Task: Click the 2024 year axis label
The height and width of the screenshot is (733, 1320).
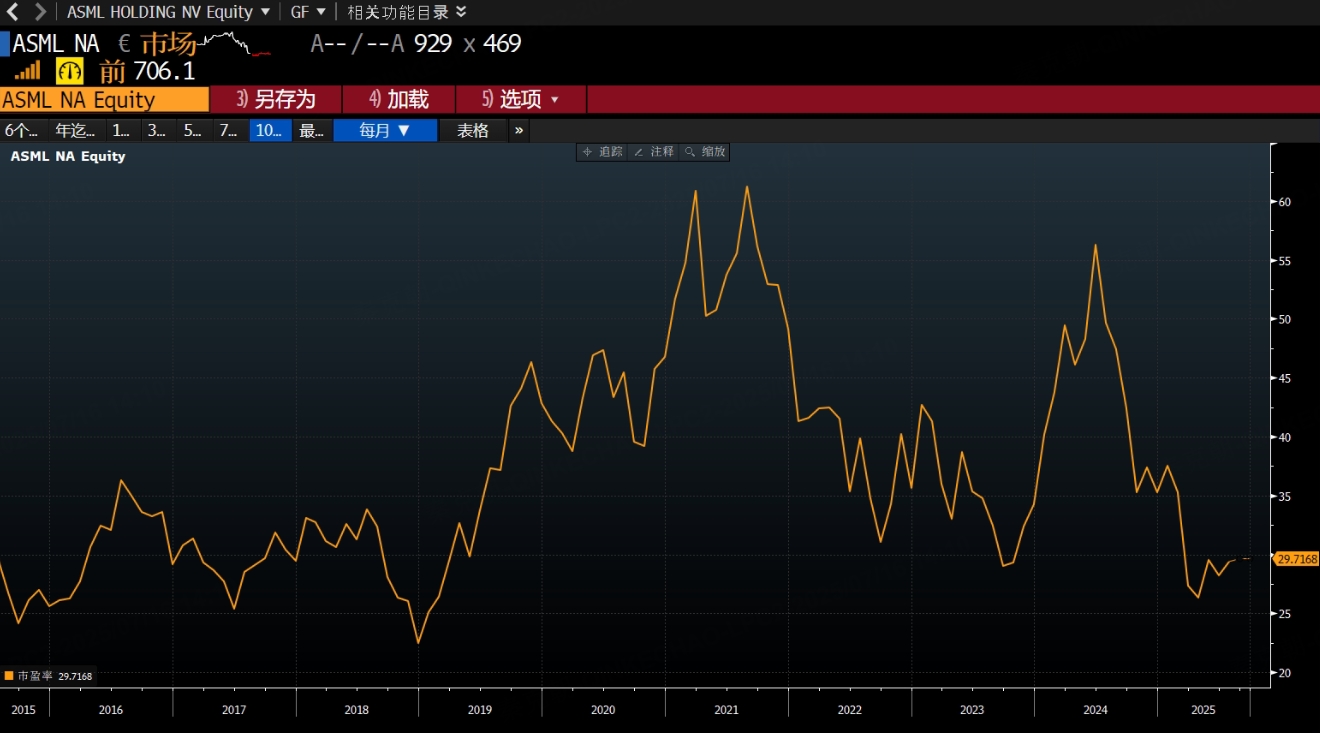Action: click(1095, 709)
